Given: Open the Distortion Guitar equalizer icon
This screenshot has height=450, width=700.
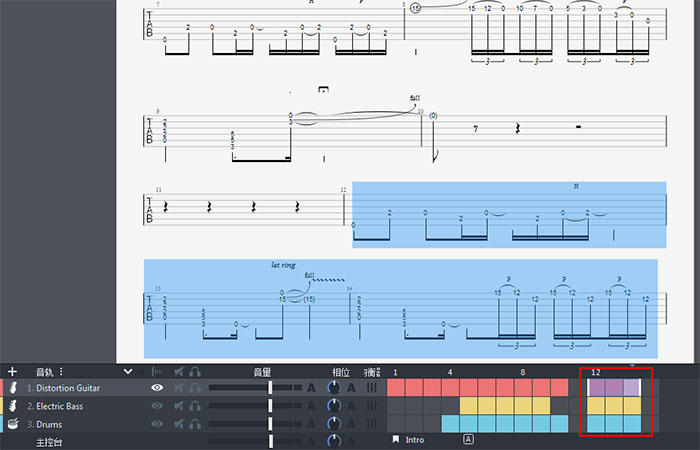Looking at the screenshot, I should [x=372, y=388].
